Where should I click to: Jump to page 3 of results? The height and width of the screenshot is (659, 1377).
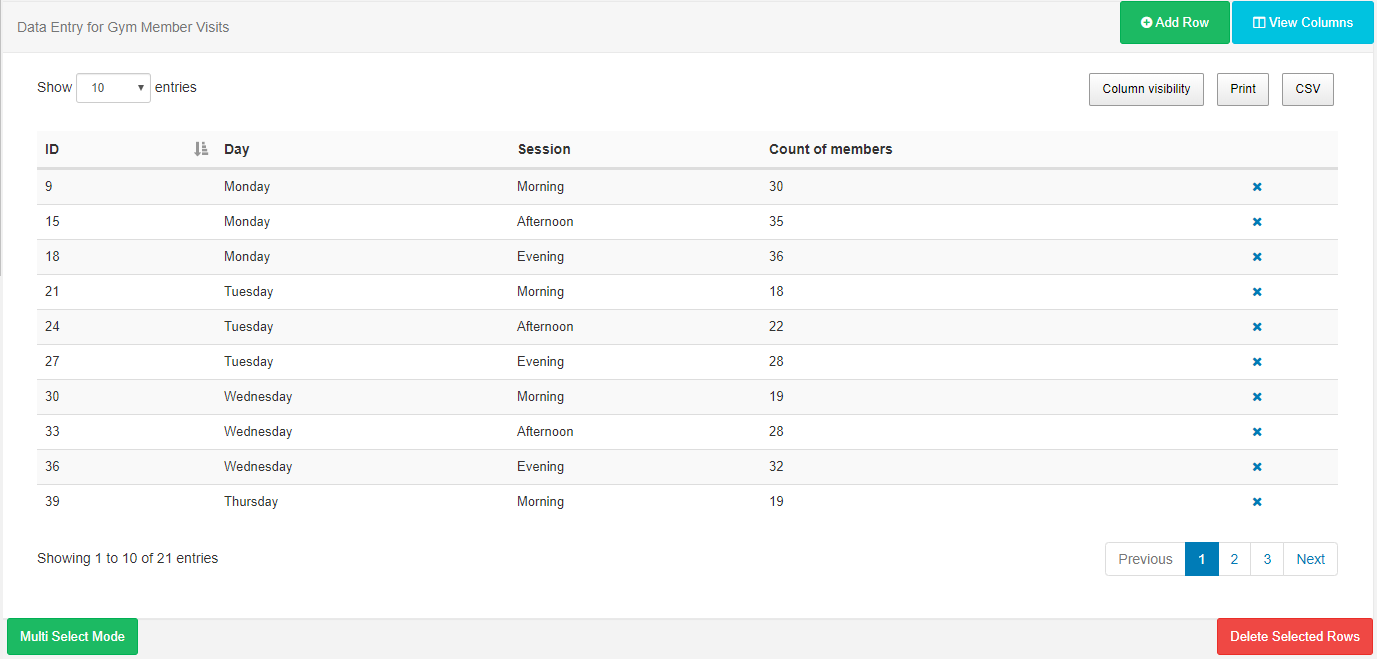point(1267,559)
